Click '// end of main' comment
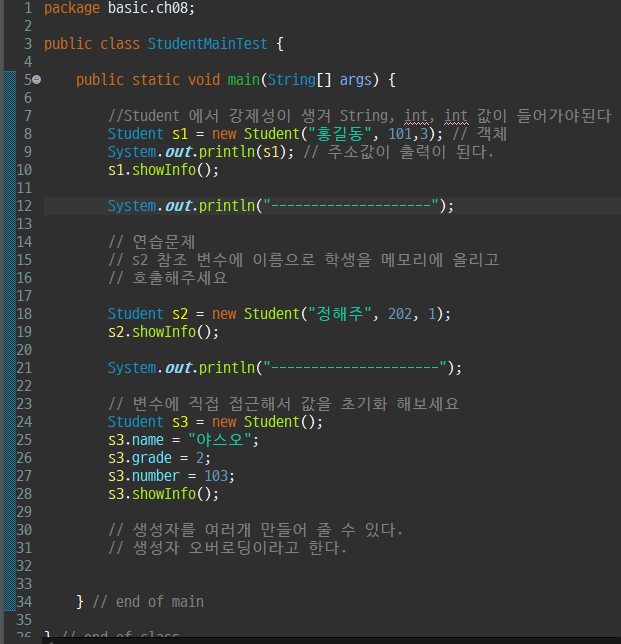The height and width of the screenshot is (644, 621). (x=148, y=602)
